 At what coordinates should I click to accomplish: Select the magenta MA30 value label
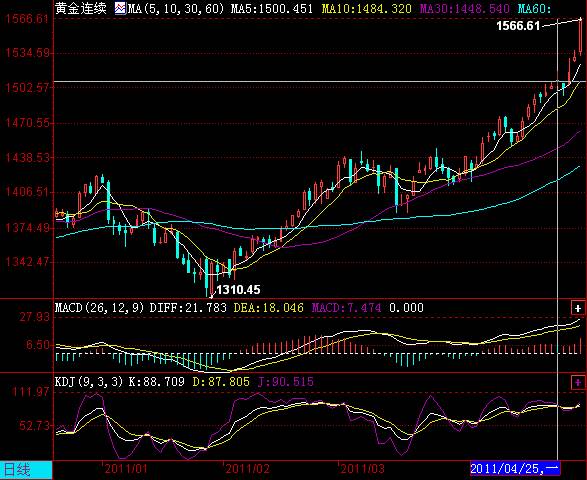(x=464, y=8)
